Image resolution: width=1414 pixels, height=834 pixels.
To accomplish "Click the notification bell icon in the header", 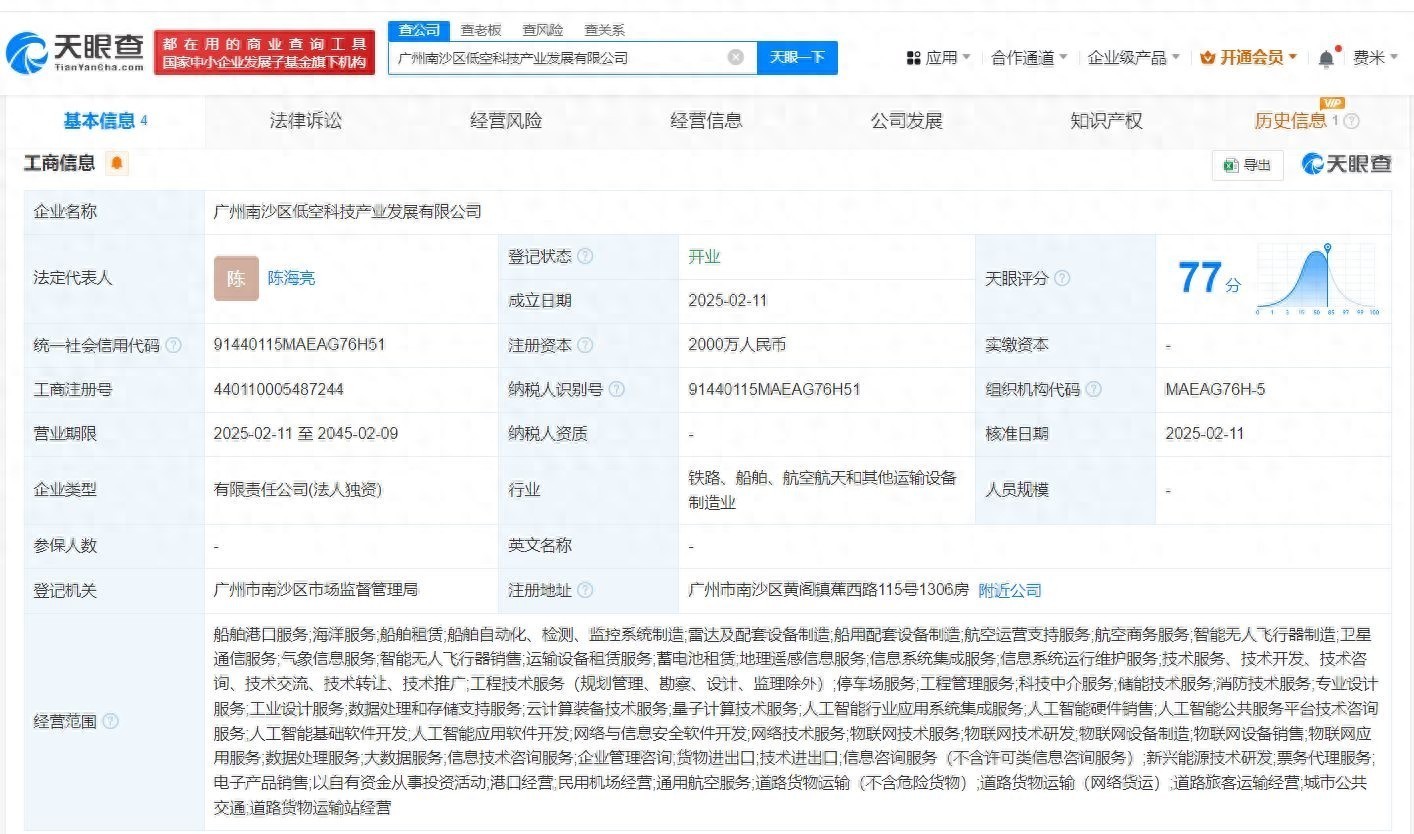I will 1326,59.
